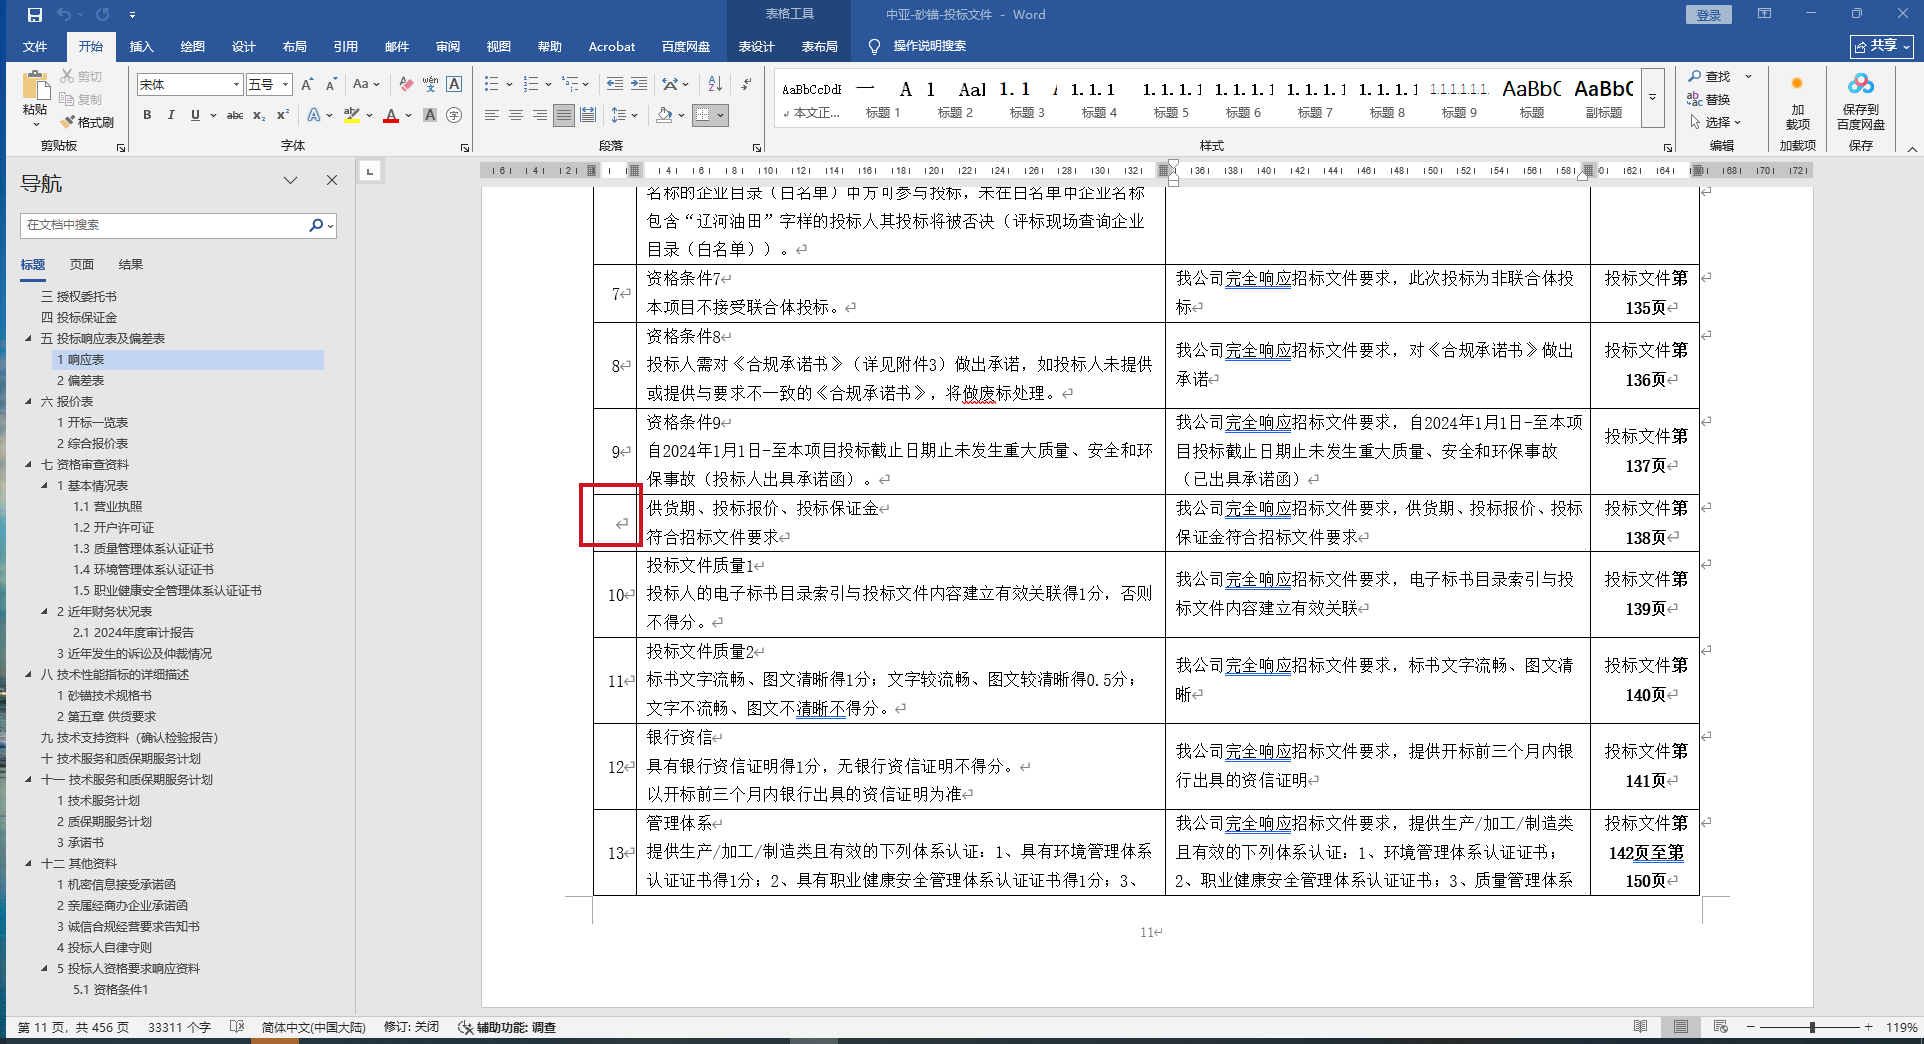This screenshot has height=1044, width=1924.
Task: Click the bullet list icon
Action: tap(491, 84)
